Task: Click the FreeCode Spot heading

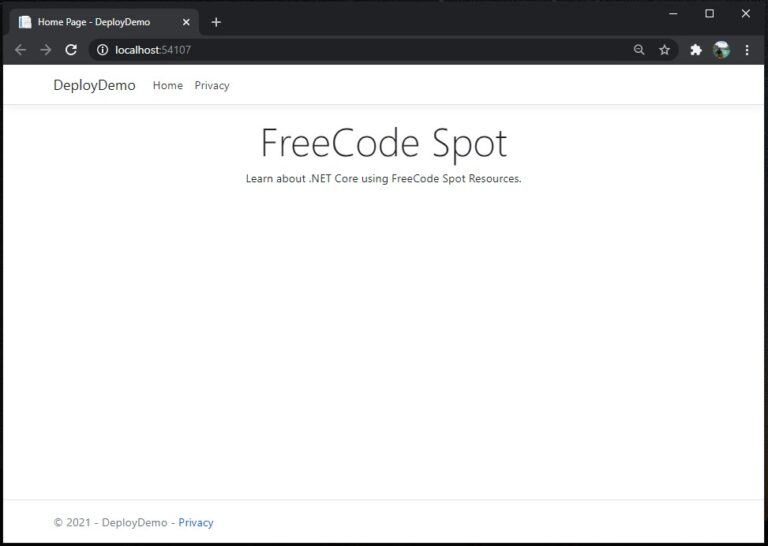Action: point(384,144)
